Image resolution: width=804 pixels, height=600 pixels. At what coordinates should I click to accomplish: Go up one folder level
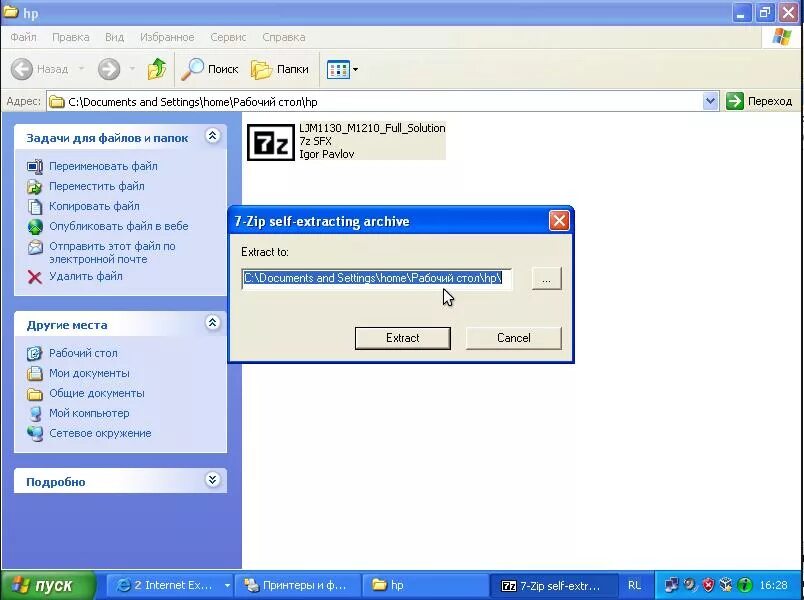coord(157,69)
